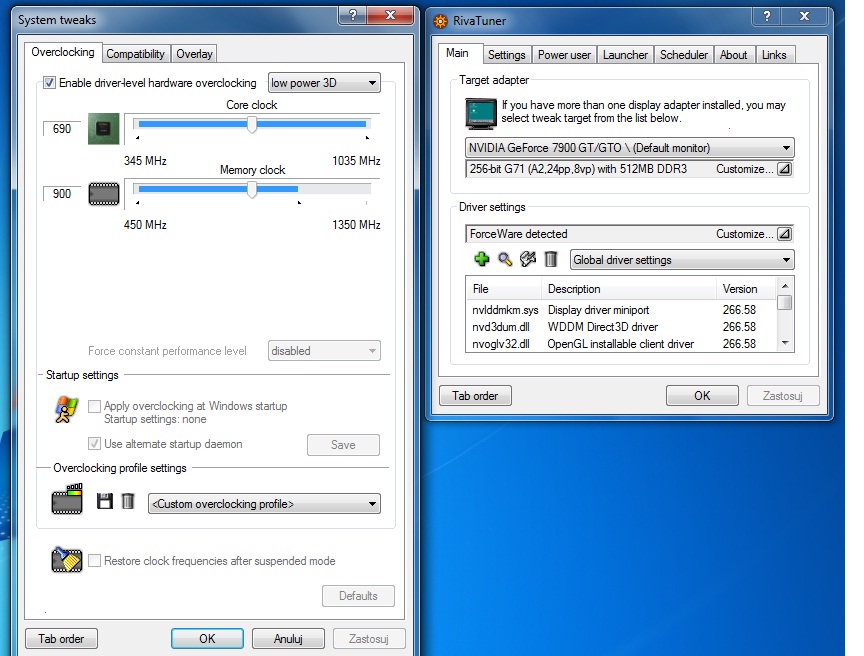Click Tab order in System tweaks window
The height and width of the screenshot is (656, 864).
point(61,639)
